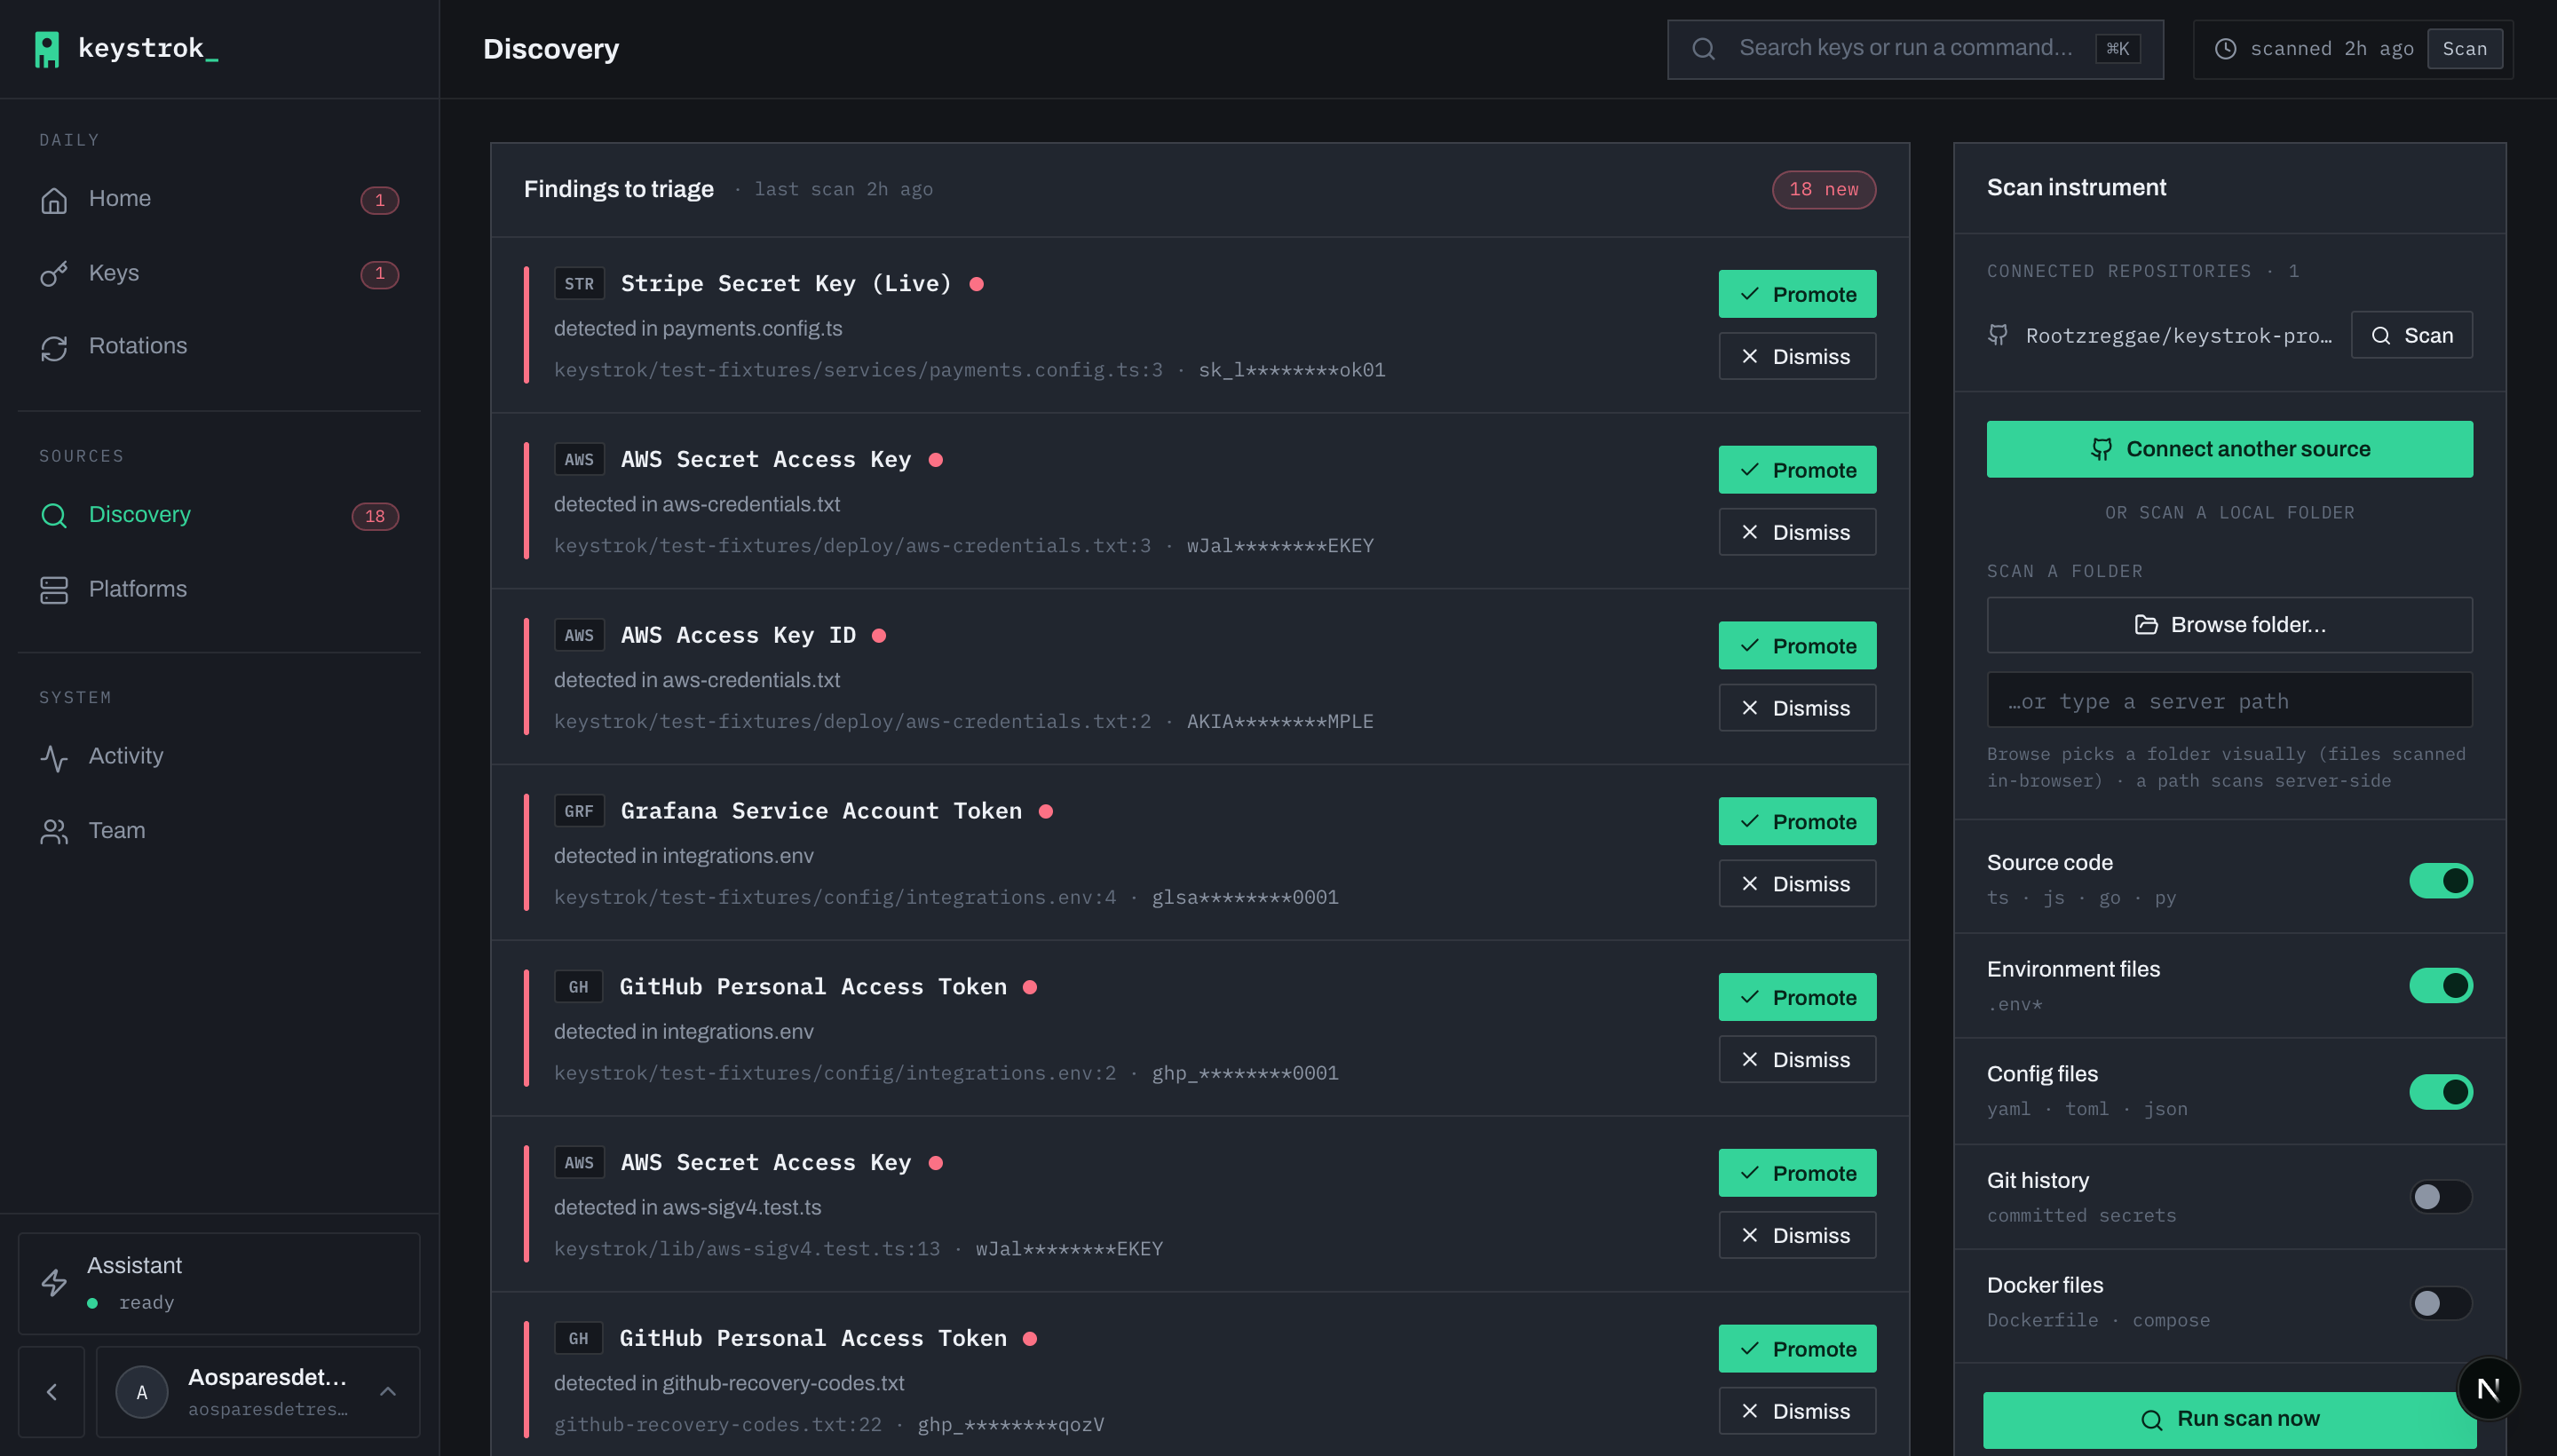Click the Platforms server icon
Viewport: 2557px width, 1456px height.
coord(54,590)
